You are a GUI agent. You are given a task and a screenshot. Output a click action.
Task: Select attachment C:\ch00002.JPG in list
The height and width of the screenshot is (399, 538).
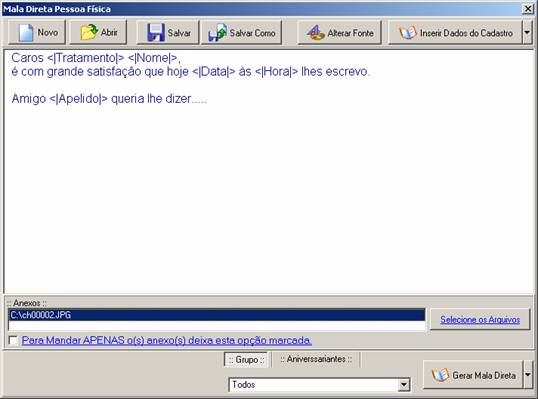click(x=217, y=315)
